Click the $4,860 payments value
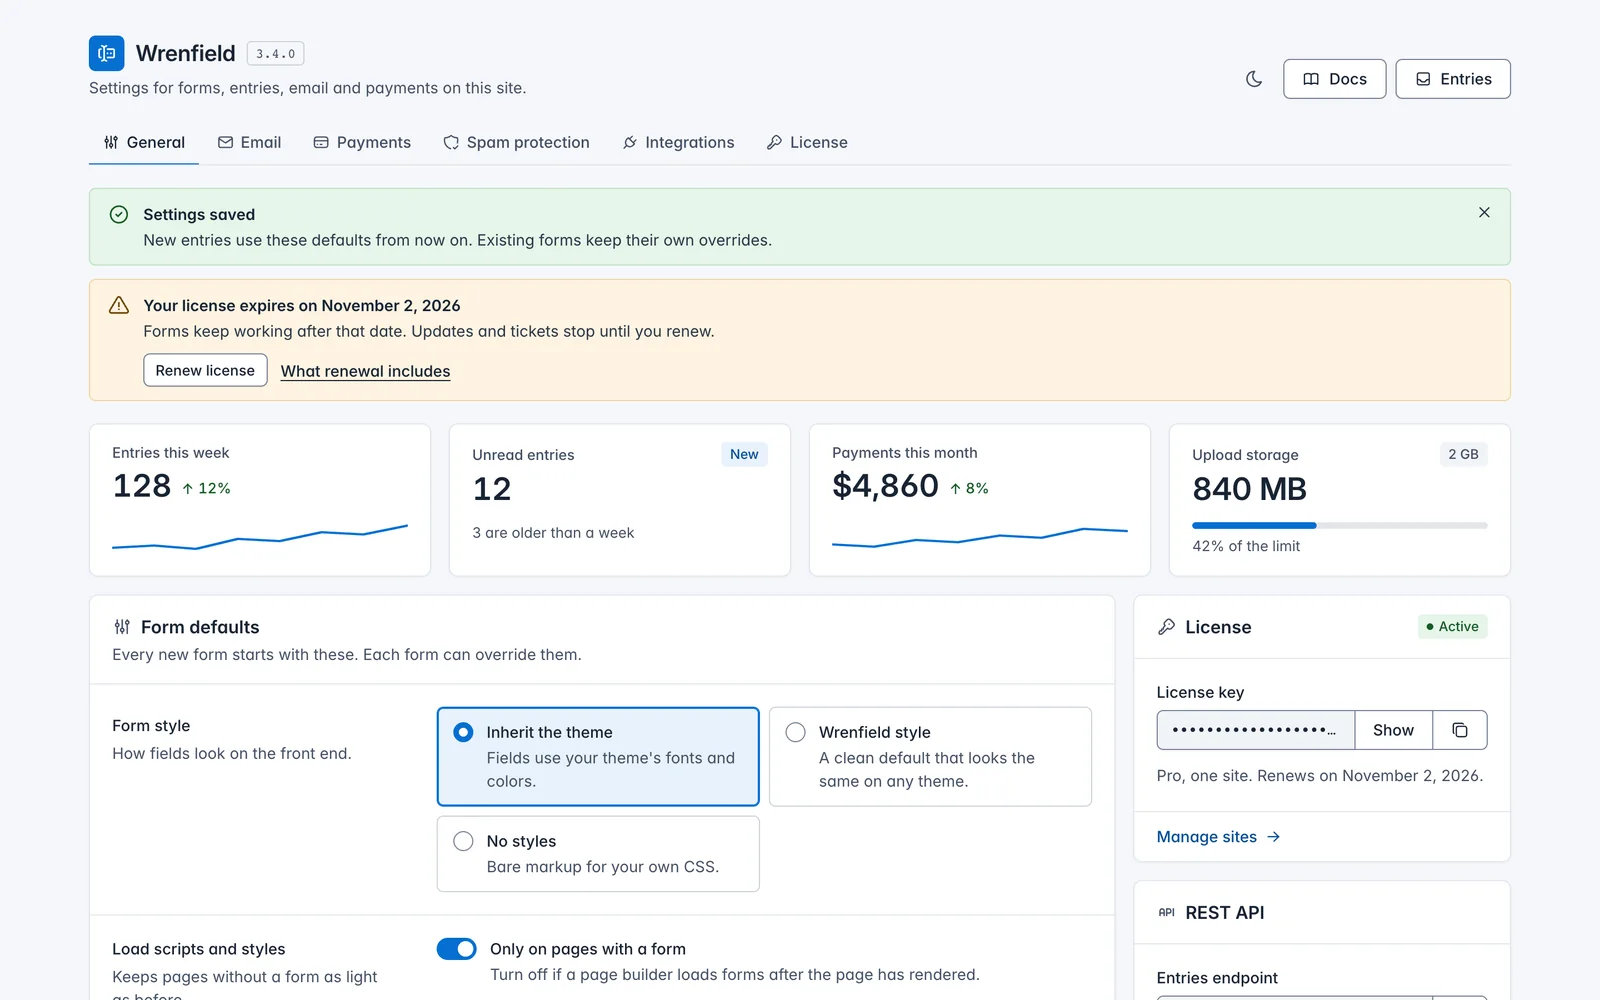The height and width of the screenshot is (1000, 1600). click(885, 486)
